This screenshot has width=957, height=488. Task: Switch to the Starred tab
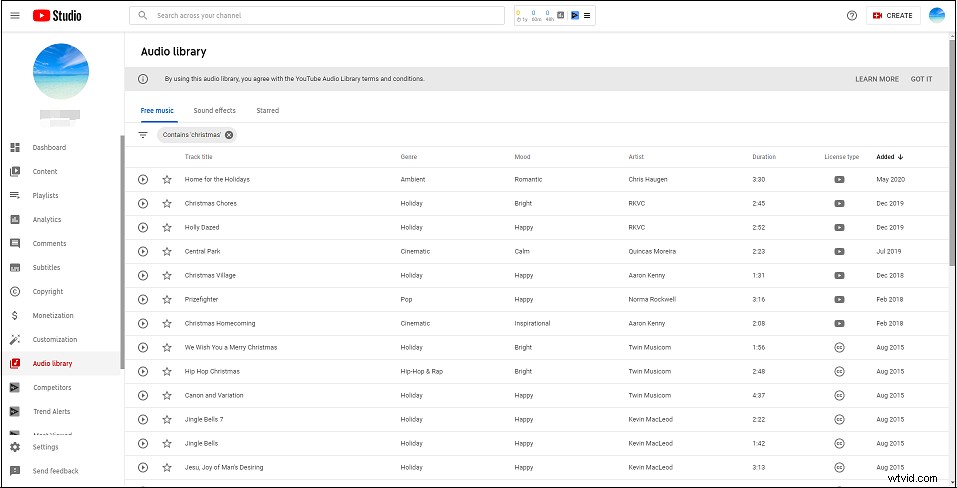[267, 111]
